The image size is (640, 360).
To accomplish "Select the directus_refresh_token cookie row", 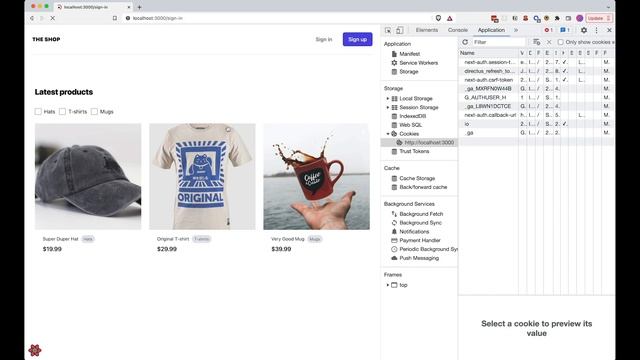I will 536,71.
